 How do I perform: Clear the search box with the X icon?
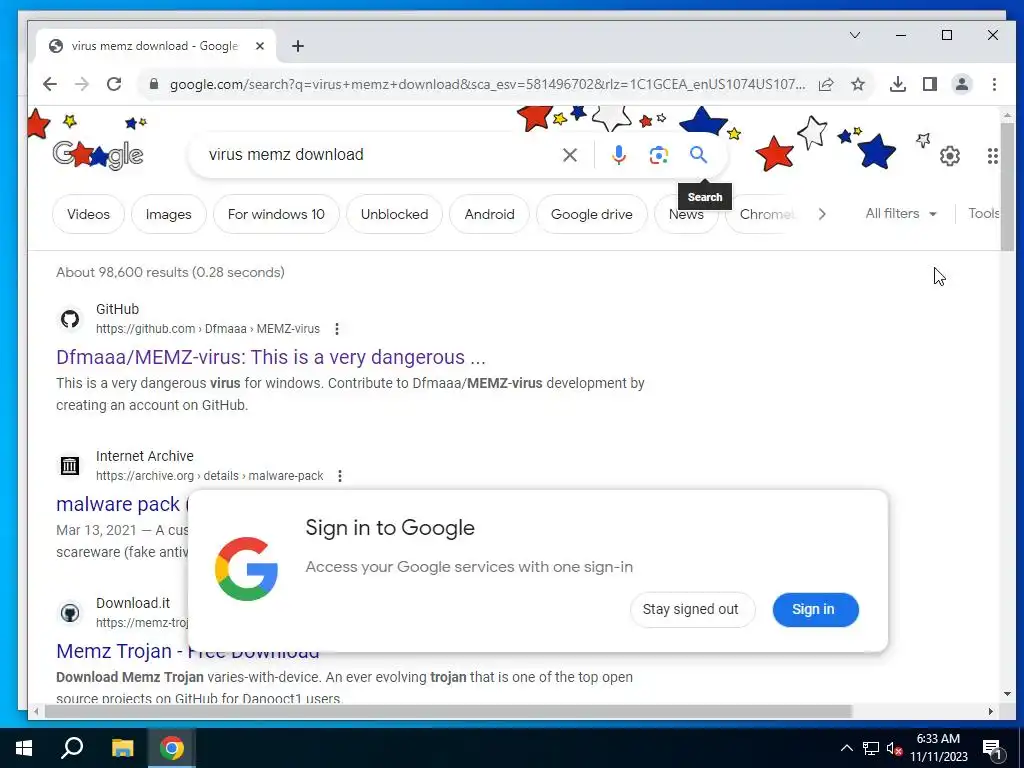[570, 155]
